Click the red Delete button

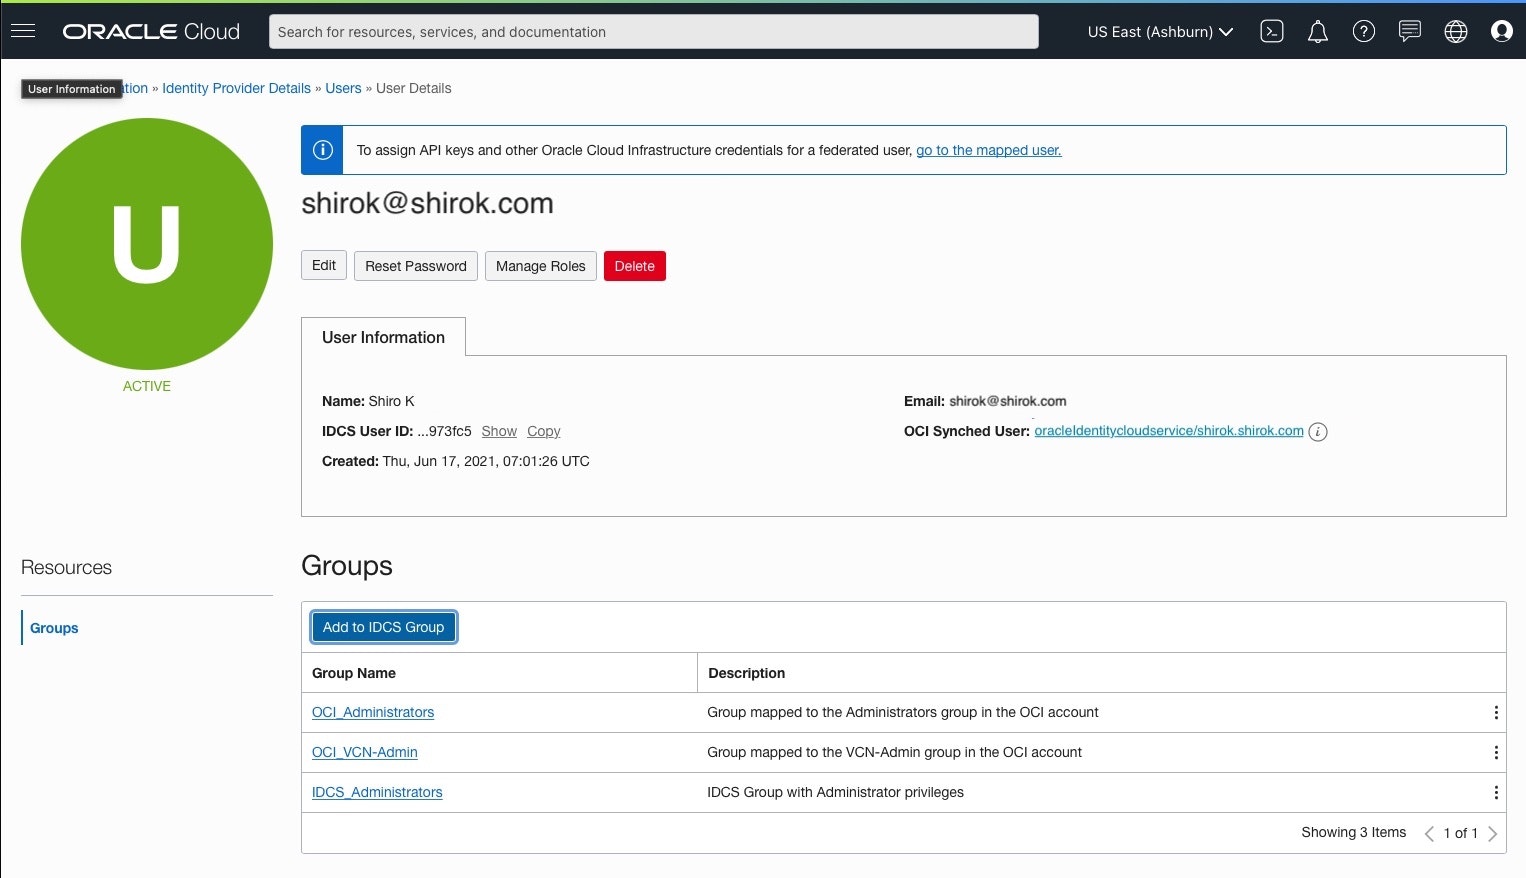[x=635, y=266]
